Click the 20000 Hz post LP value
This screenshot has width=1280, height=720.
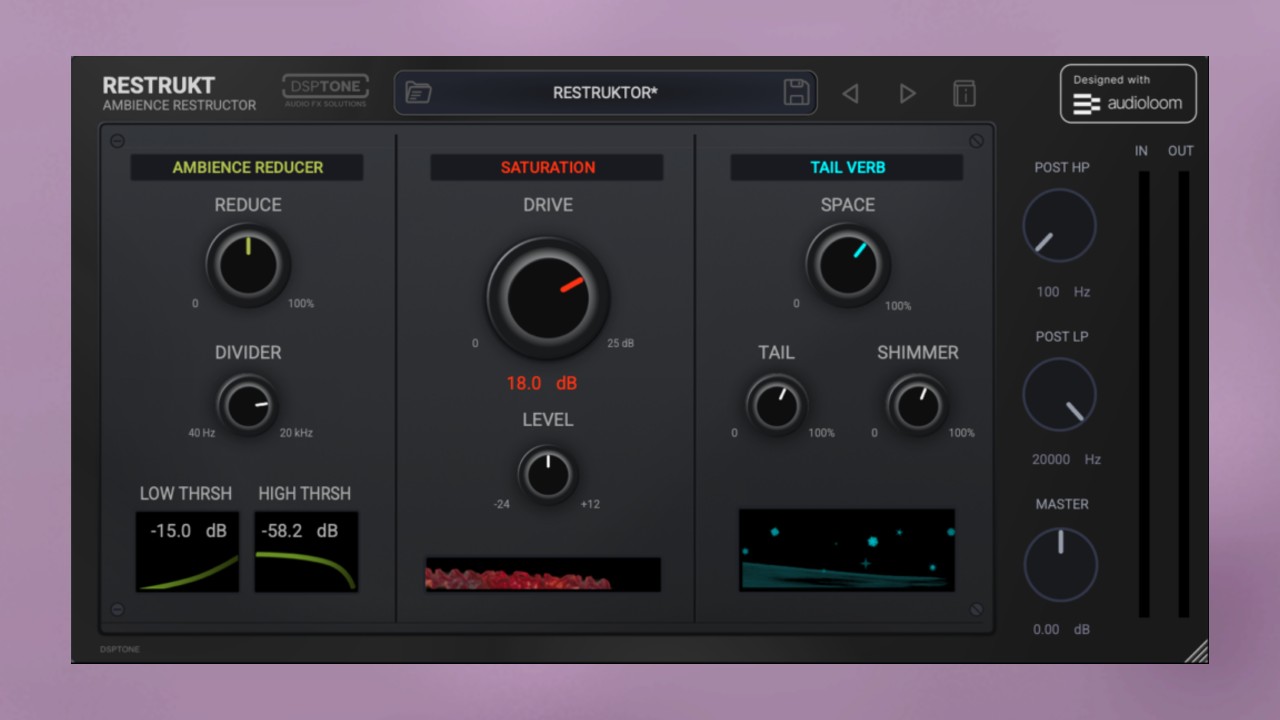click(1066, 460)
